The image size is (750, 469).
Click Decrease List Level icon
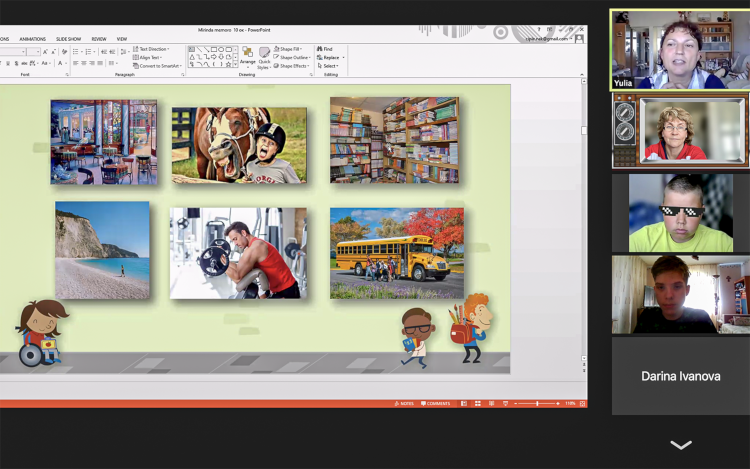coord(104,52)
